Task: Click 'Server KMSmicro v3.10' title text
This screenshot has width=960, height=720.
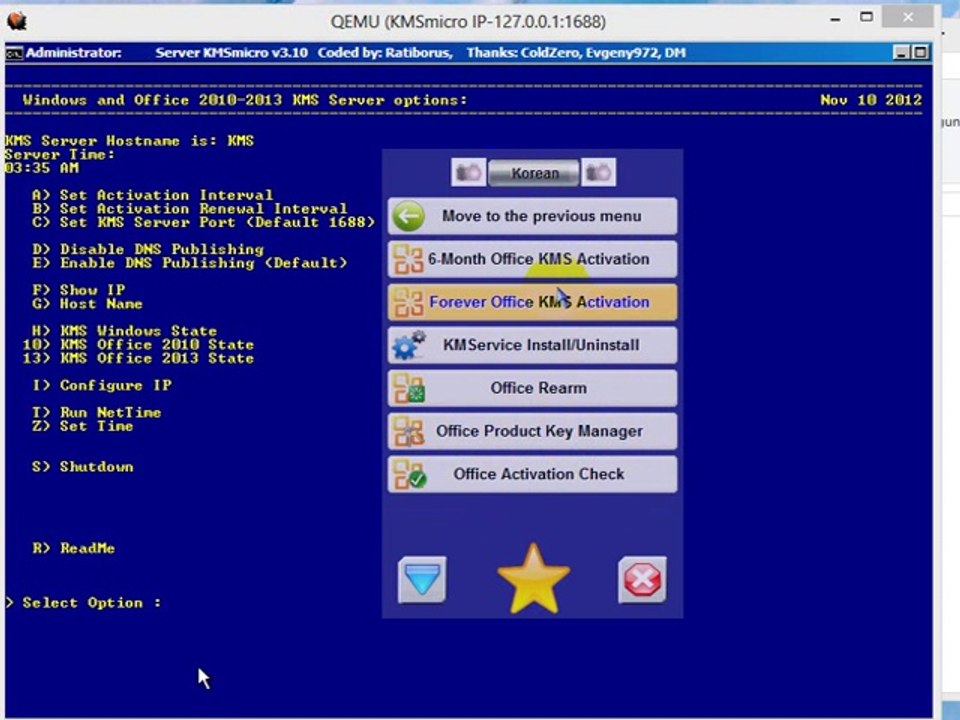Action: (x=231, y=53)
